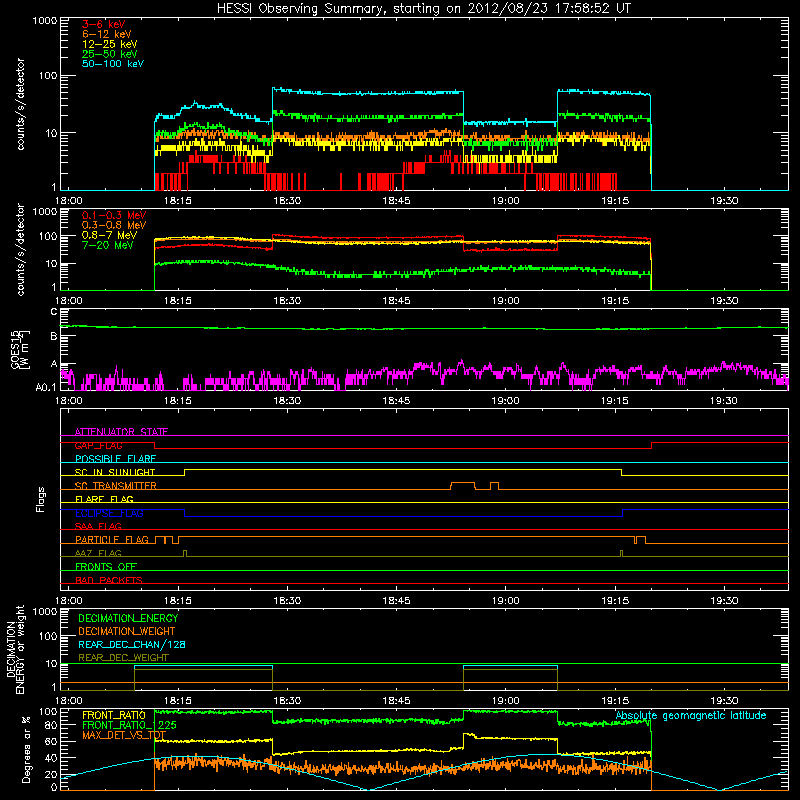The height and width of the screenshot is (800, 800).
Task: Pick the 25-50 keV legend label
Action: click(110, 54)
